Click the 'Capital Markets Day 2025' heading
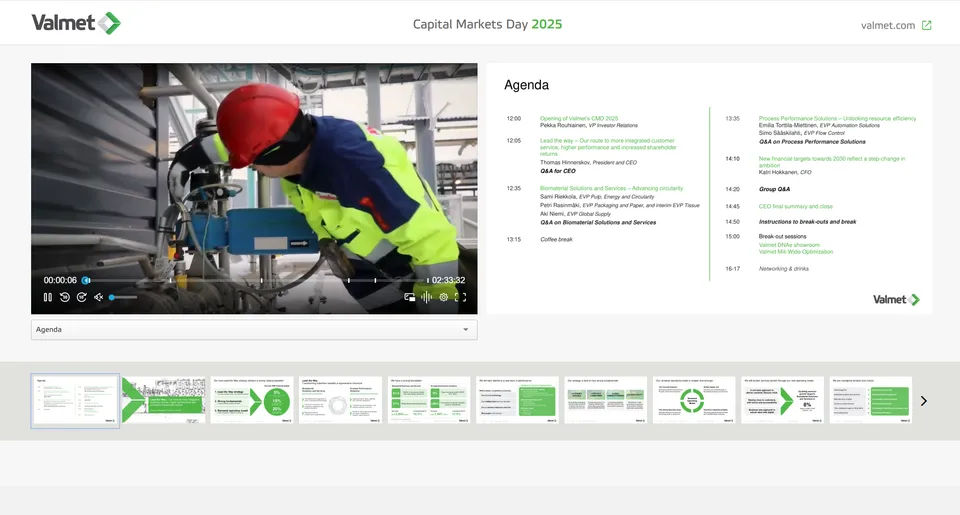This screenshot has width=960, height=515. pos(487,24)
